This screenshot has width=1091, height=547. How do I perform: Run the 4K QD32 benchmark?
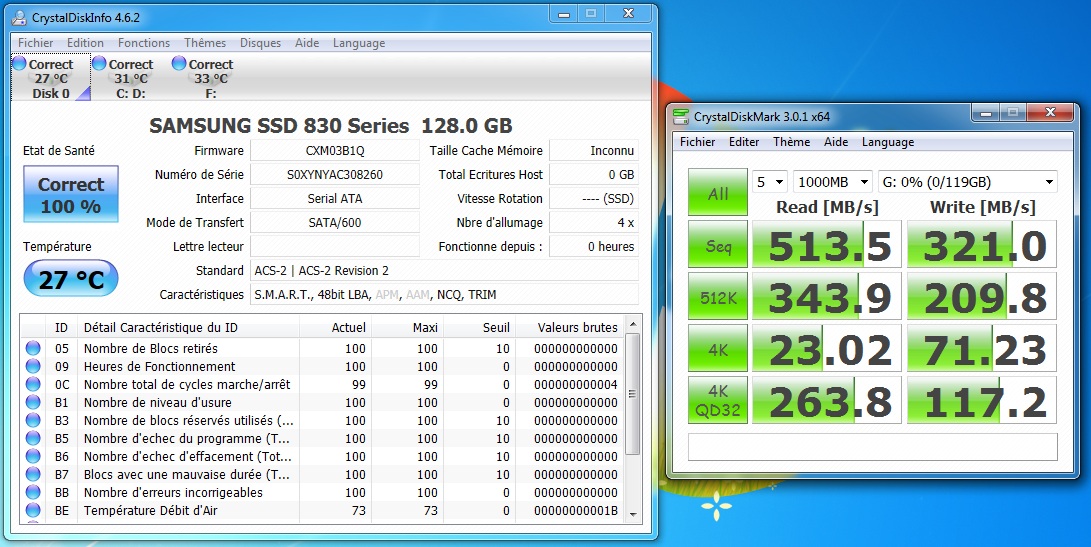717,401
